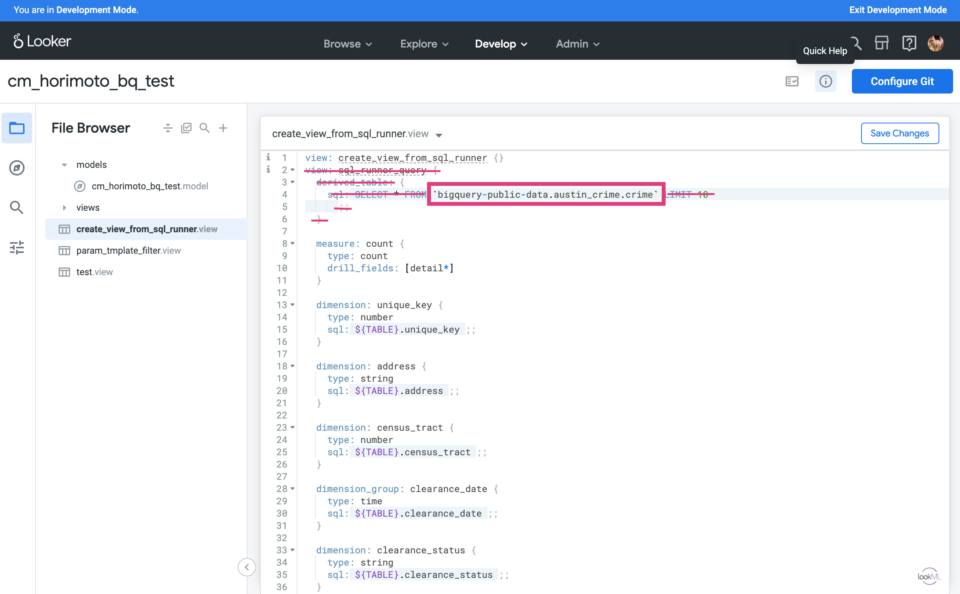Open the create_view_from_sql_runner.view file dropdown arrow
This screenshot has width=960, height=594.
click(439, 134)
